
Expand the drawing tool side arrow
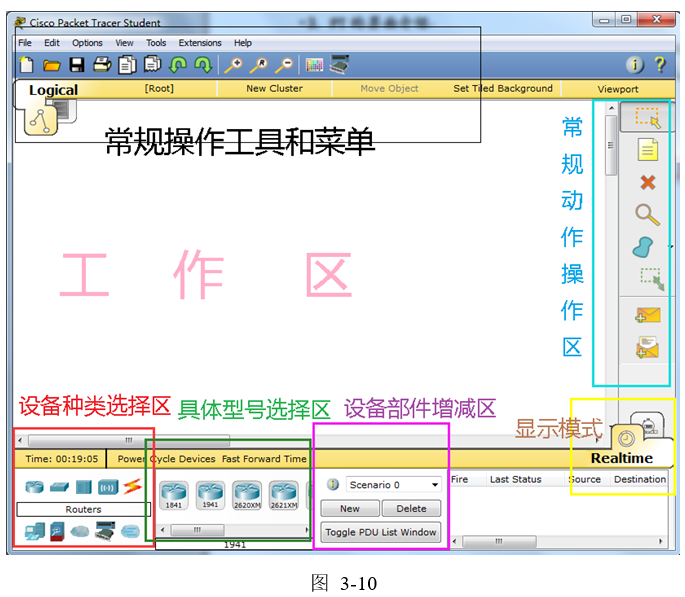pyautogui.click(x=671, y=246)
